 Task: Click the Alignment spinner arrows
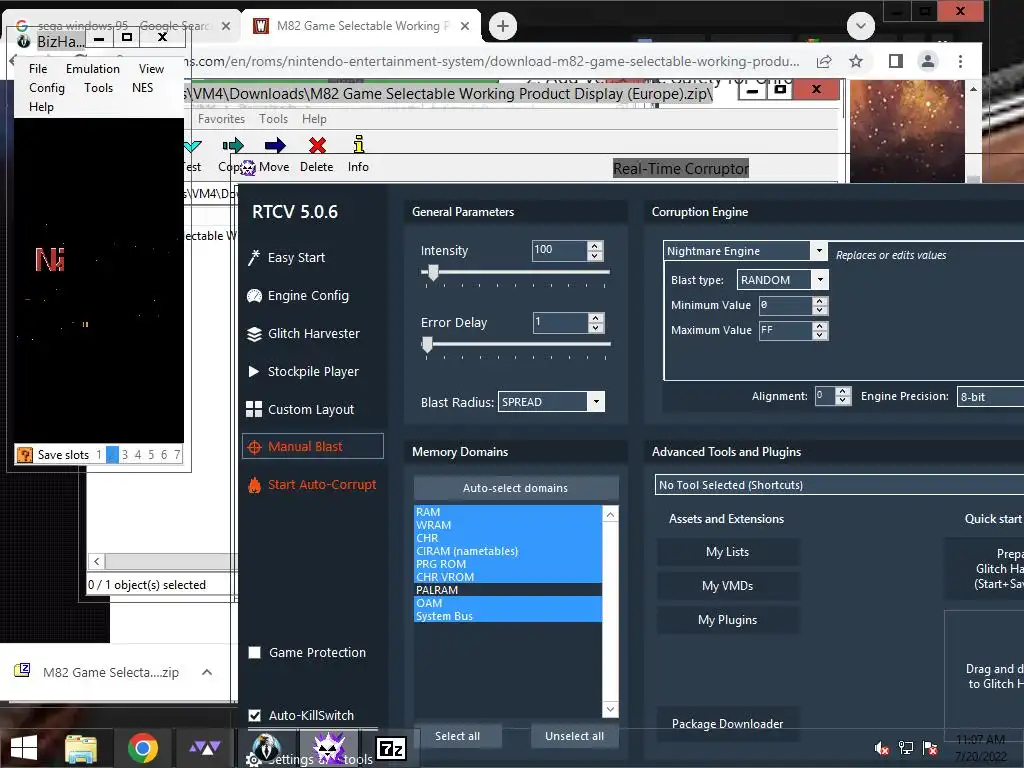pyautogui.click(x=843, y=396)
